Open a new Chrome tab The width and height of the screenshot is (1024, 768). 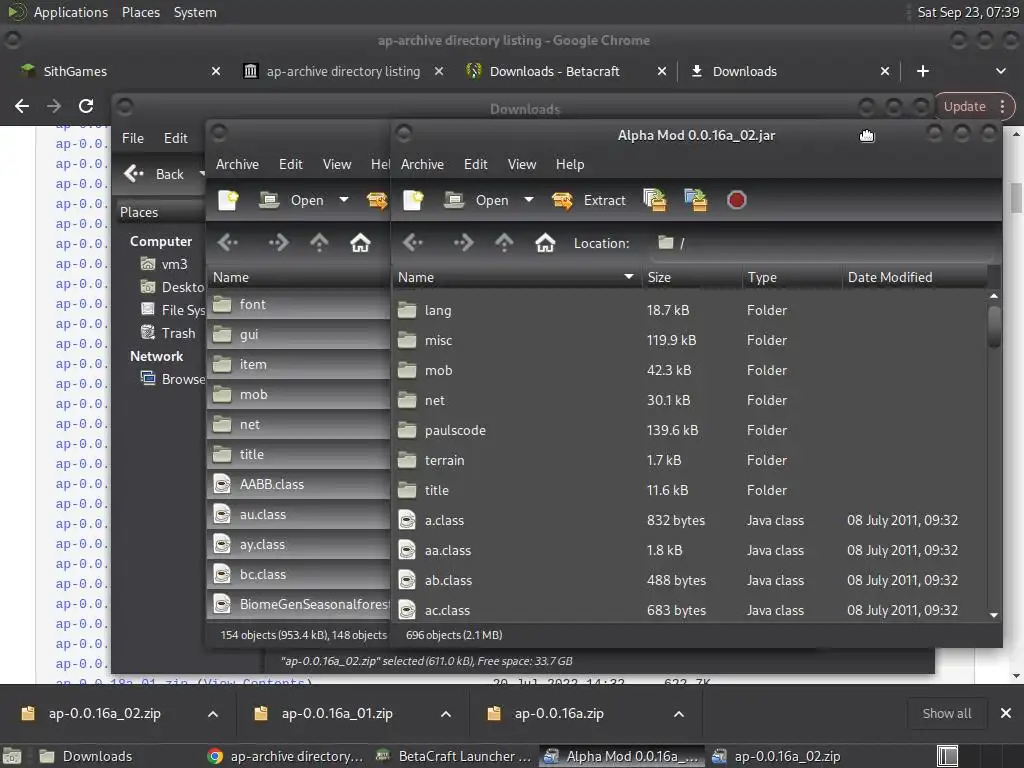pos(923,71)
